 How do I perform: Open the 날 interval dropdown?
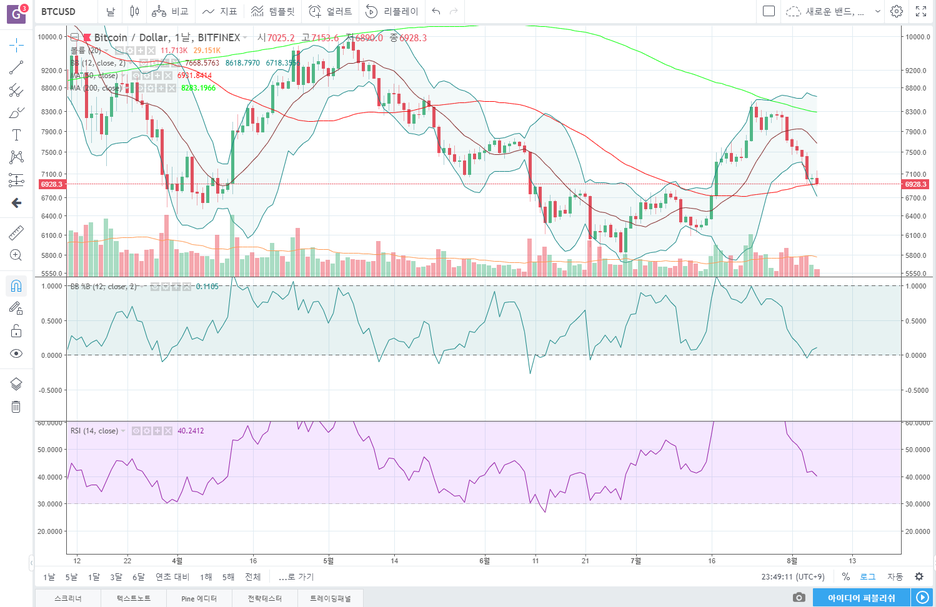tap(110, 11)
